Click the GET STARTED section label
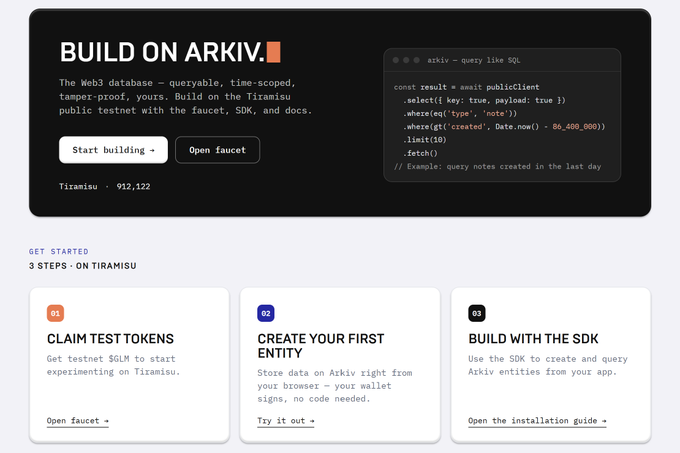The height and width of the screenshot is (453, 680). (59, 251)
